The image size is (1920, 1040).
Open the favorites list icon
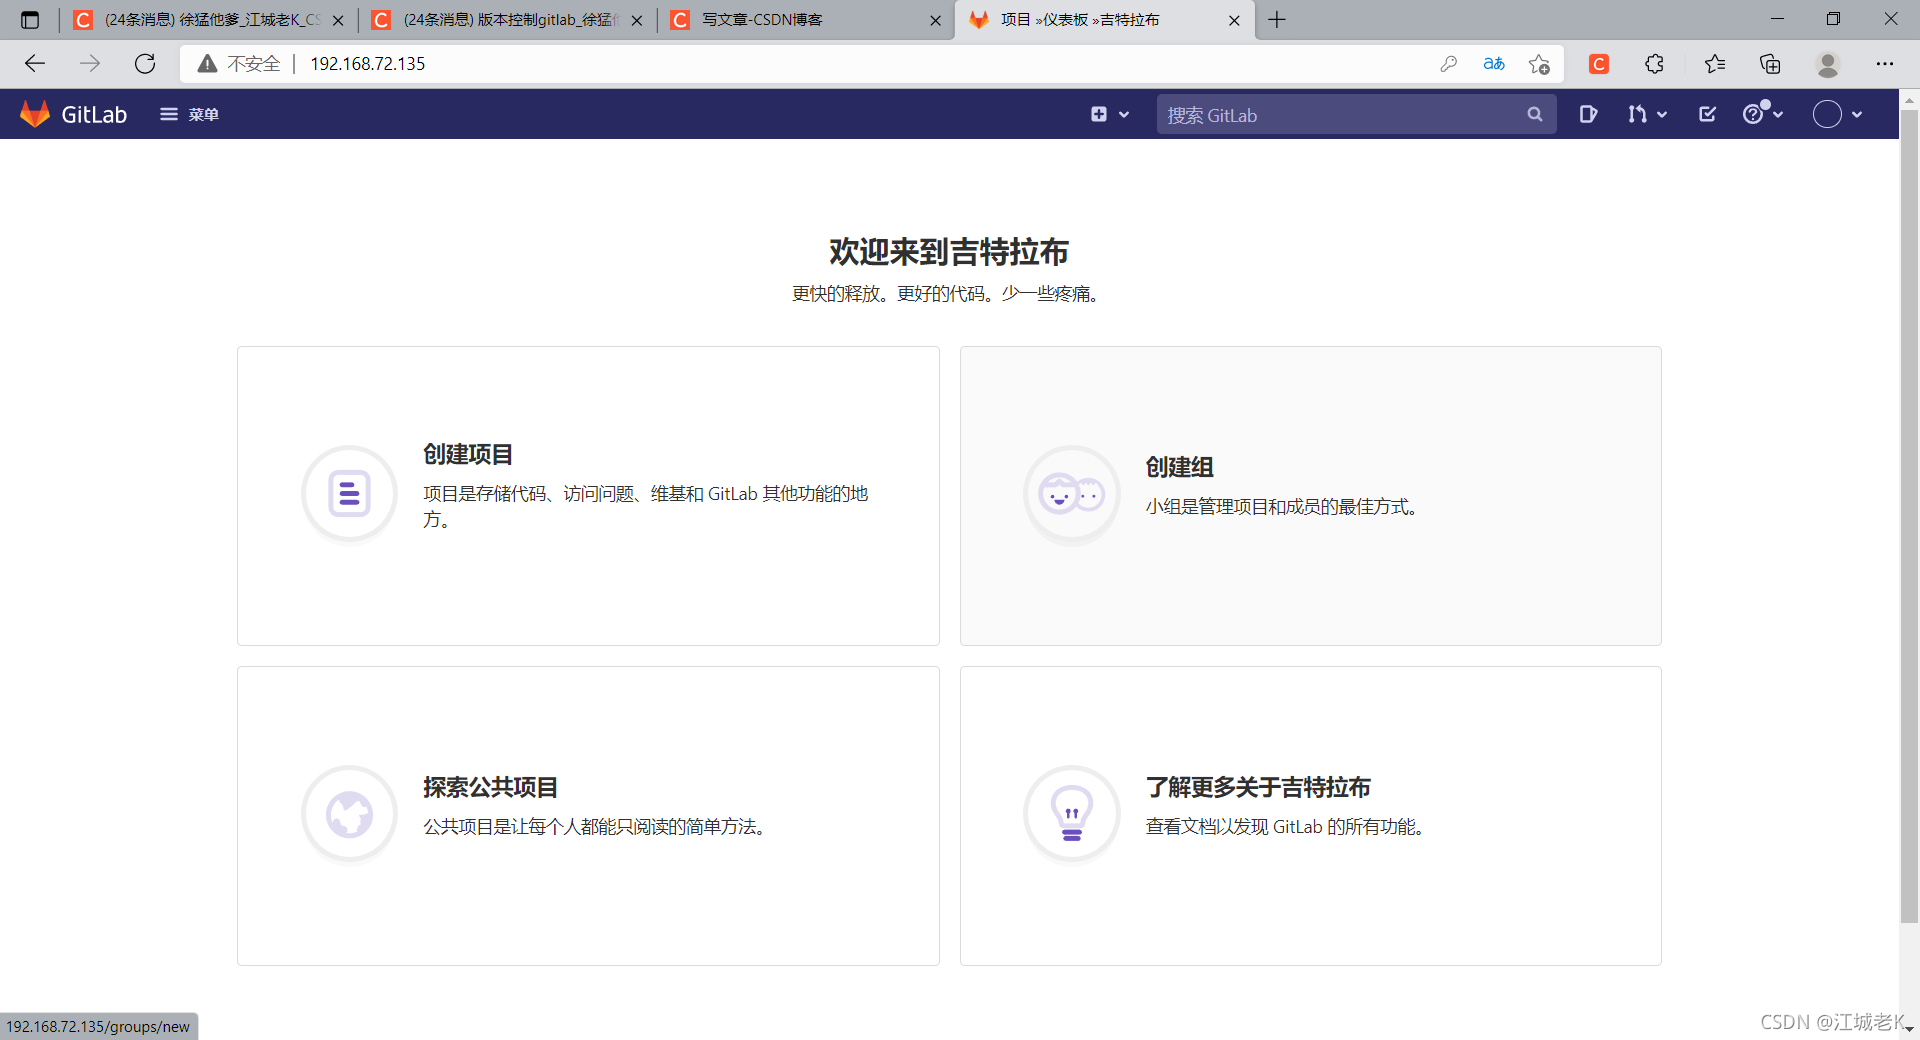pyautogui.click(x=1715, y=64)
